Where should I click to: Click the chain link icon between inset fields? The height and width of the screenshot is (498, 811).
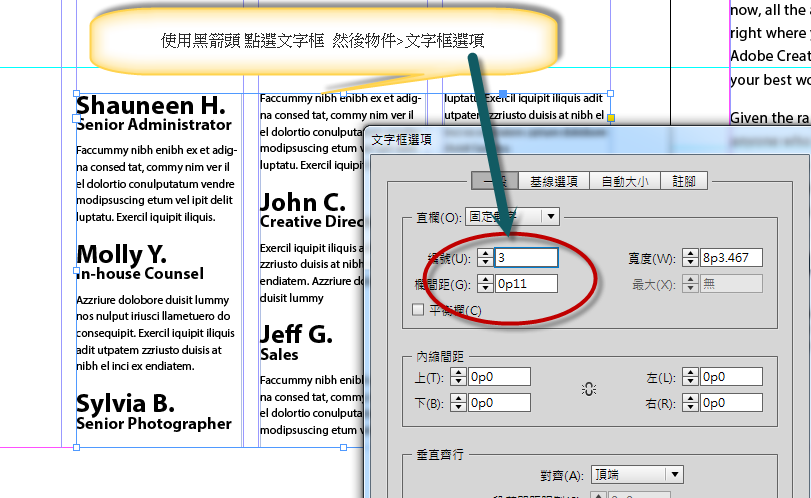click(589, 389)
